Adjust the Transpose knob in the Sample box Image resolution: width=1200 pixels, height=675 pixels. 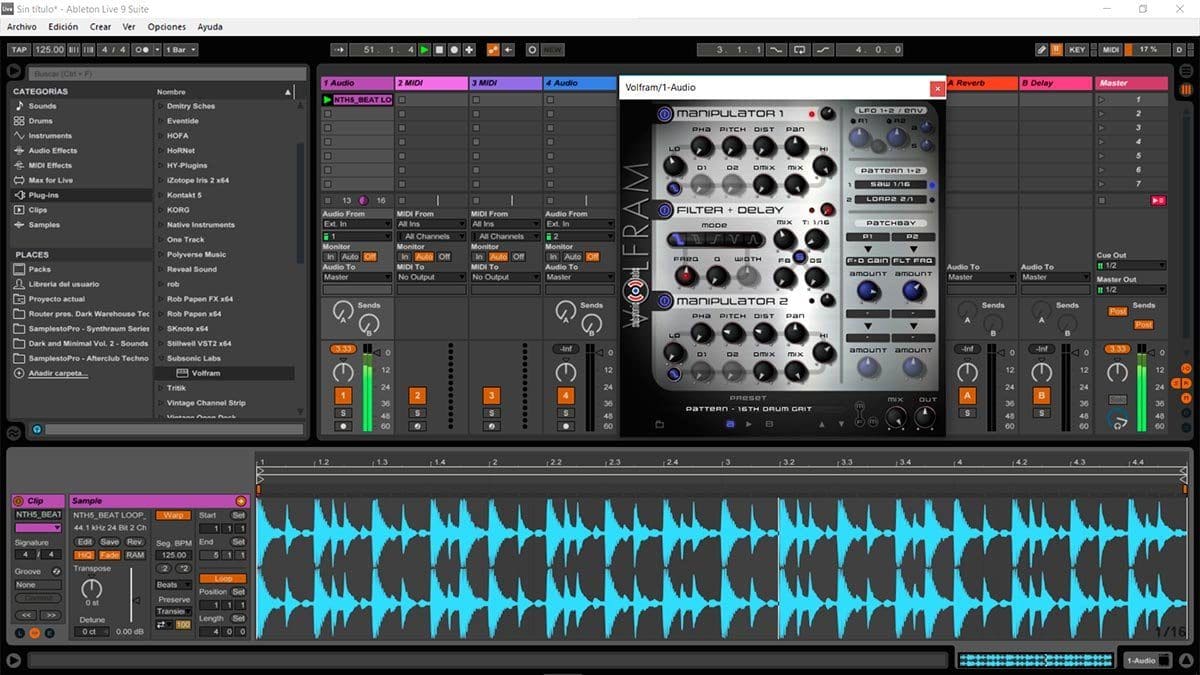(x=91, y=588)
